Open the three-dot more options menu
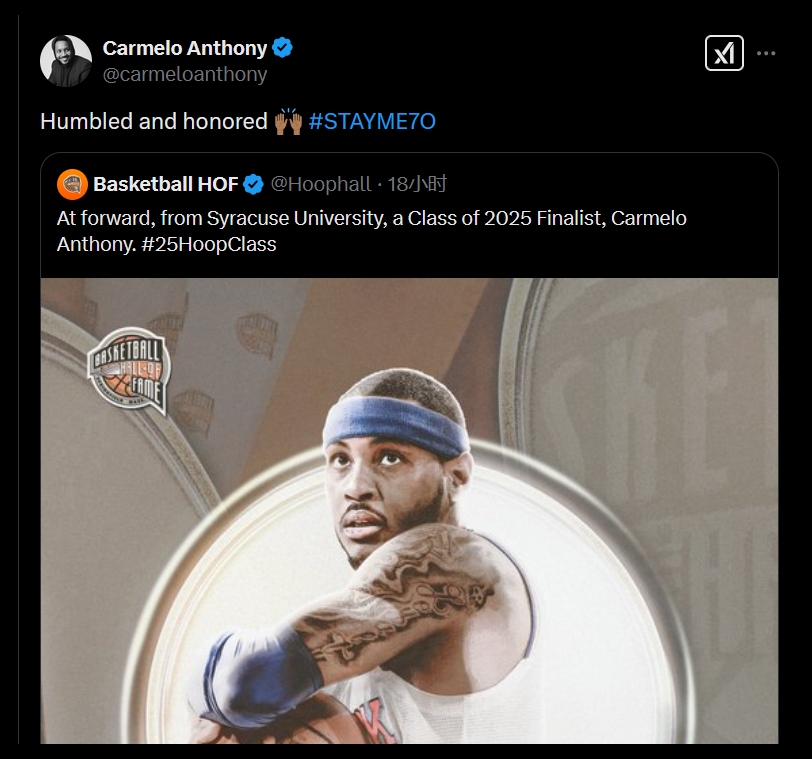The width and height of the screenshot is (812, 759). 766,53
